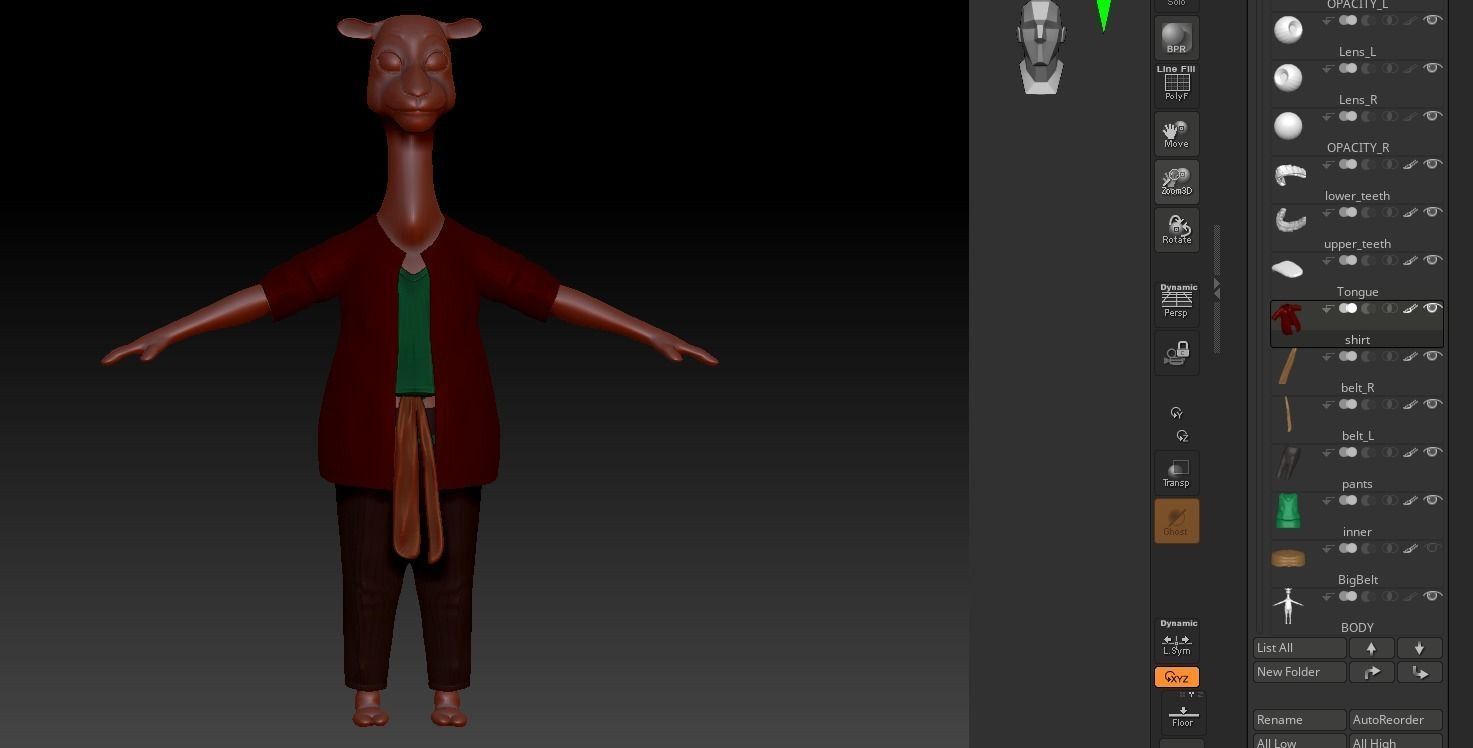Select the lower_teeth subtool thumbnail
Image resolution: width=1473 pixels, height=748 pixels.
pos(1288,174)
